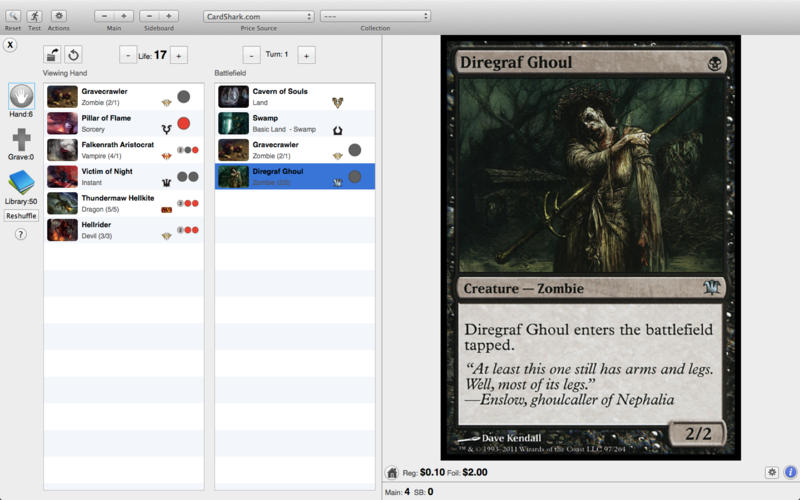Open the Actions gear menu
Viewport: 800px width, 500px height.
[x=58, y=16]
